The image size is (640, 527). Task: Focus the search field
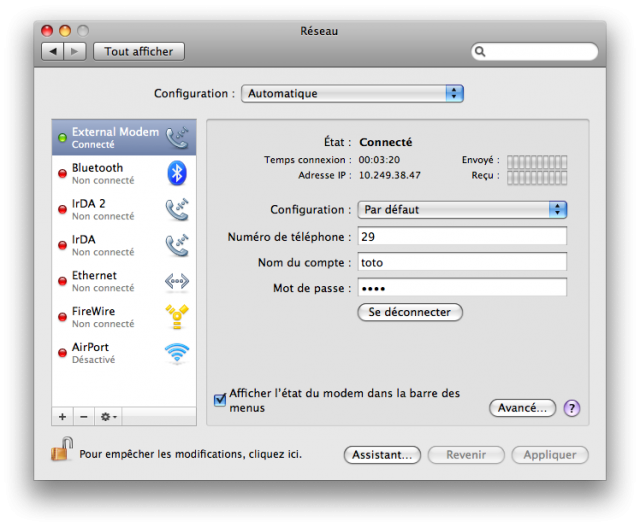534,51
